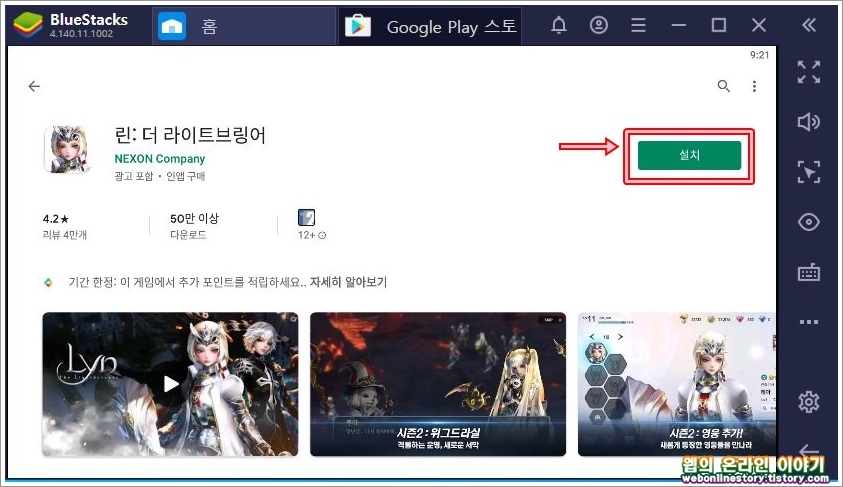The height and width of the screenshot is (487, 843).
Task: Click the volume speaker icon
Action: [809, 122]
